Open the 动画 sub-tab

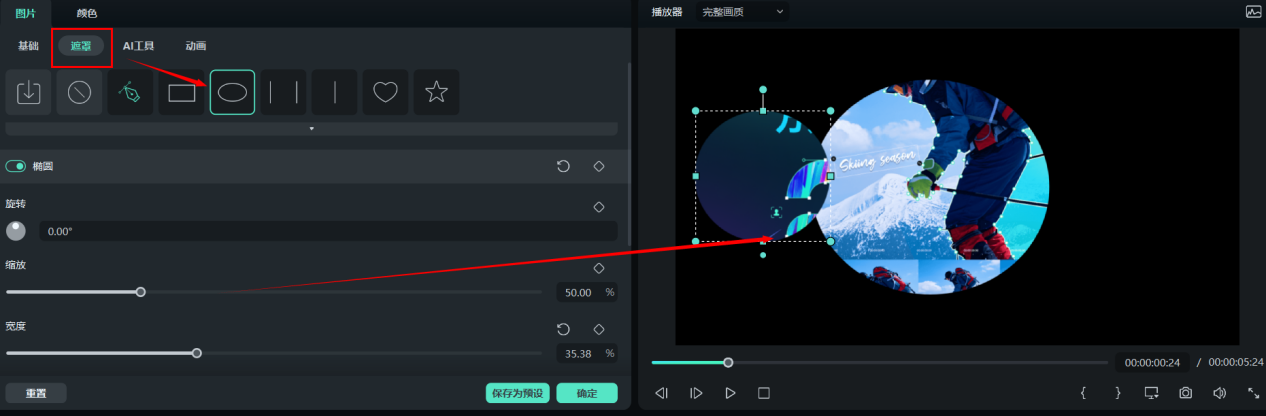(x=196, y=46)
